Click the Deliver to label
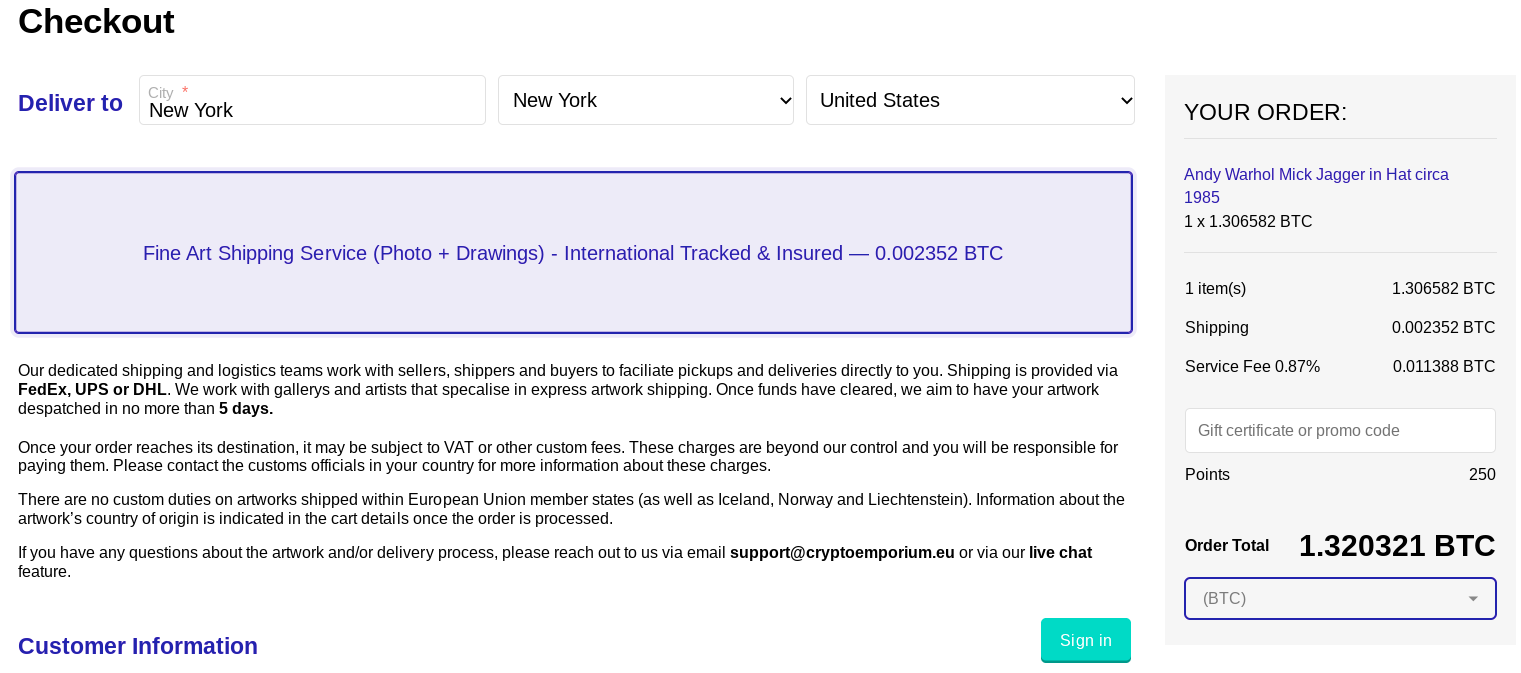 (70, 103)
